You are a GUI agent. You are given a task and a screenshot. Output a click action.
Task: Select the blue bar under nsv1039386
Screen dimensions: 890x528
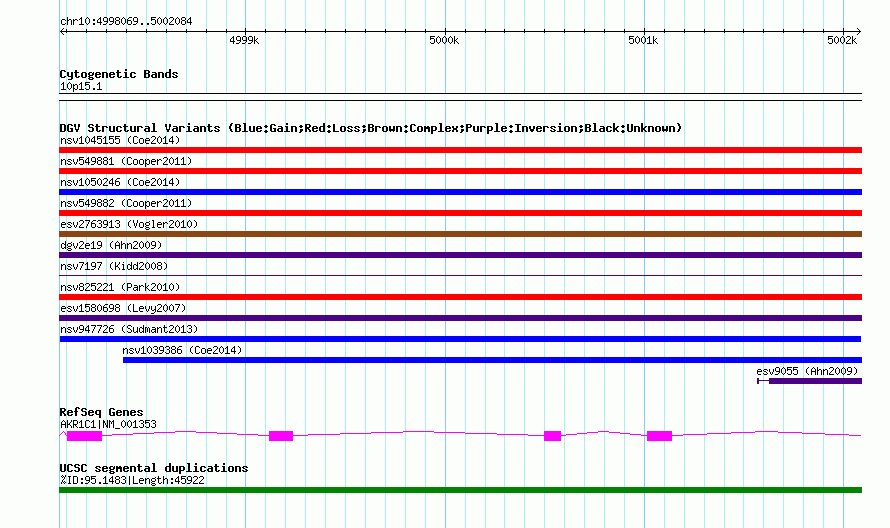tap(492, 360)
